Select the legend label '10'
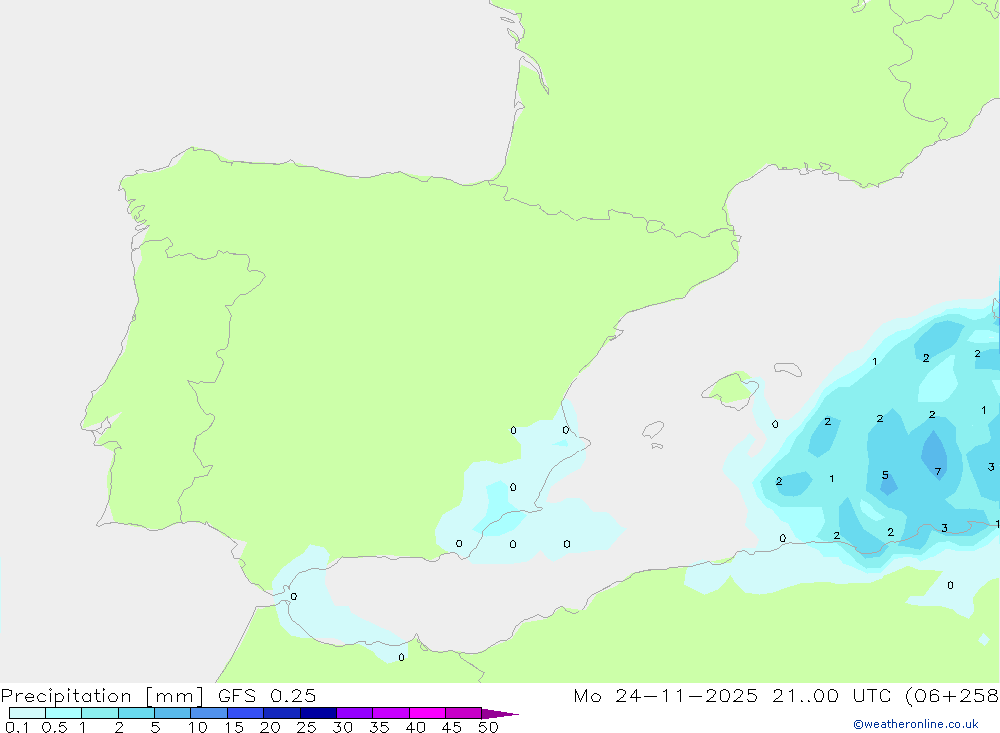 (198, 727)
